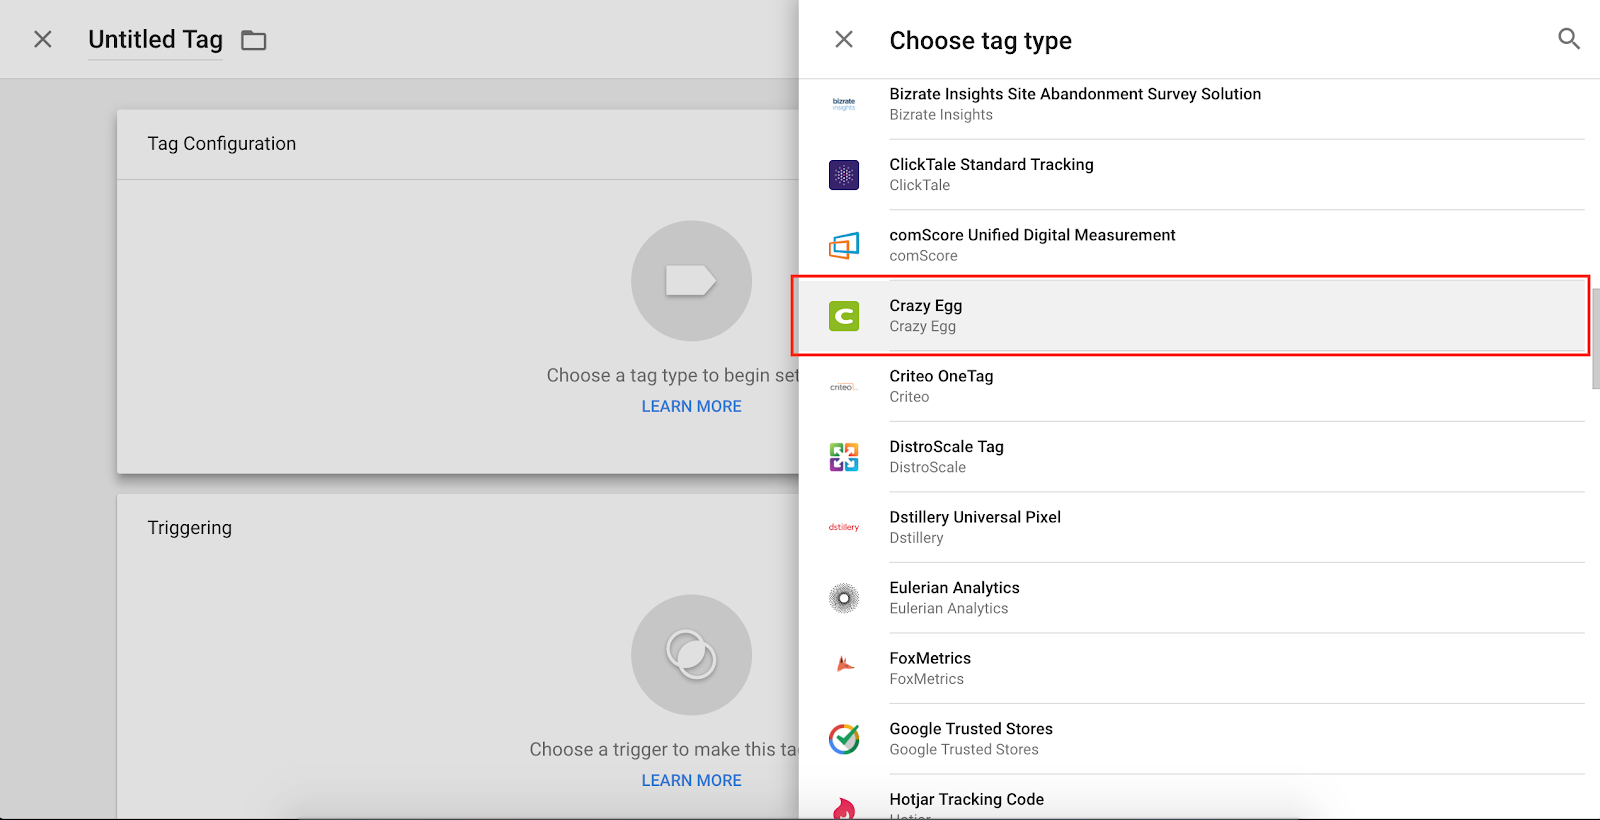The height and width of the screenshot is (820, 1600).
Task: Select the green Crazy Egg logo icon
Action: (x=844, y=316)
